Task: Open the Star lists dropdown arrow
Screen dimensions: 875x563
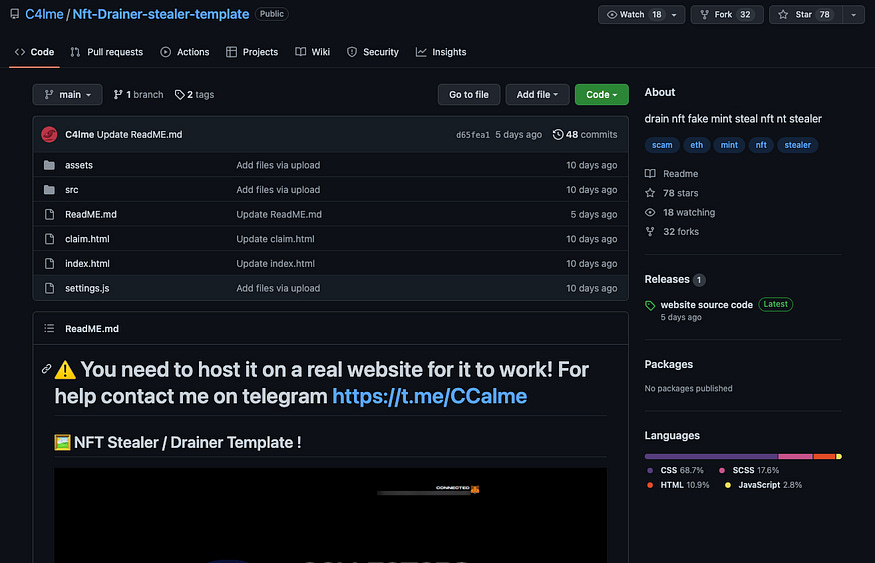Action: click(x=853, y=15)
